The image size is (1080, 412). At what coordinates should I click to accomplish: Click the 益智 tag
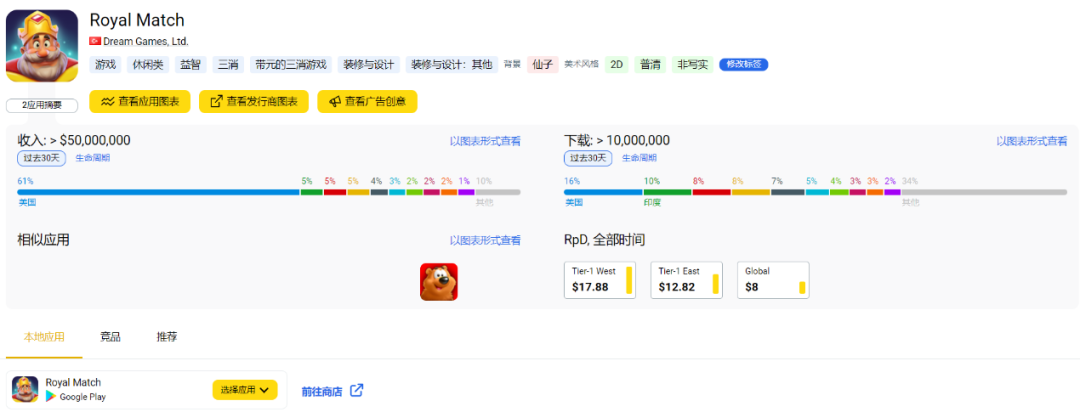[191, 65]
